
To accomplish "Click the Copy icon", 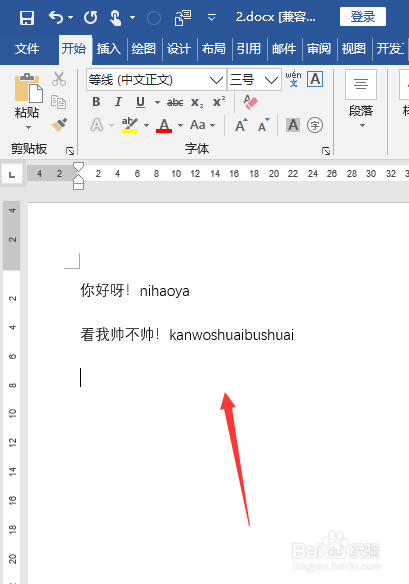I will click(59, 102).
